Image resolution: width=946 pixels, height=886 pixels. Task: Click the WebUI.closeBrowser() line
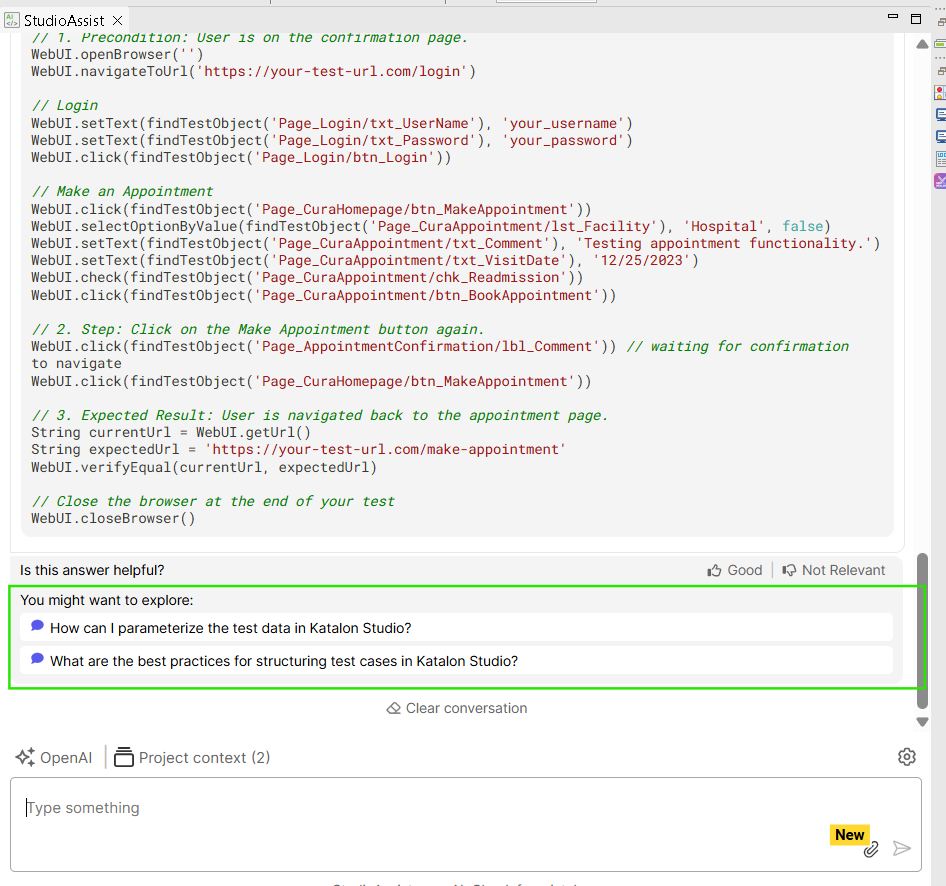point(113,519)
